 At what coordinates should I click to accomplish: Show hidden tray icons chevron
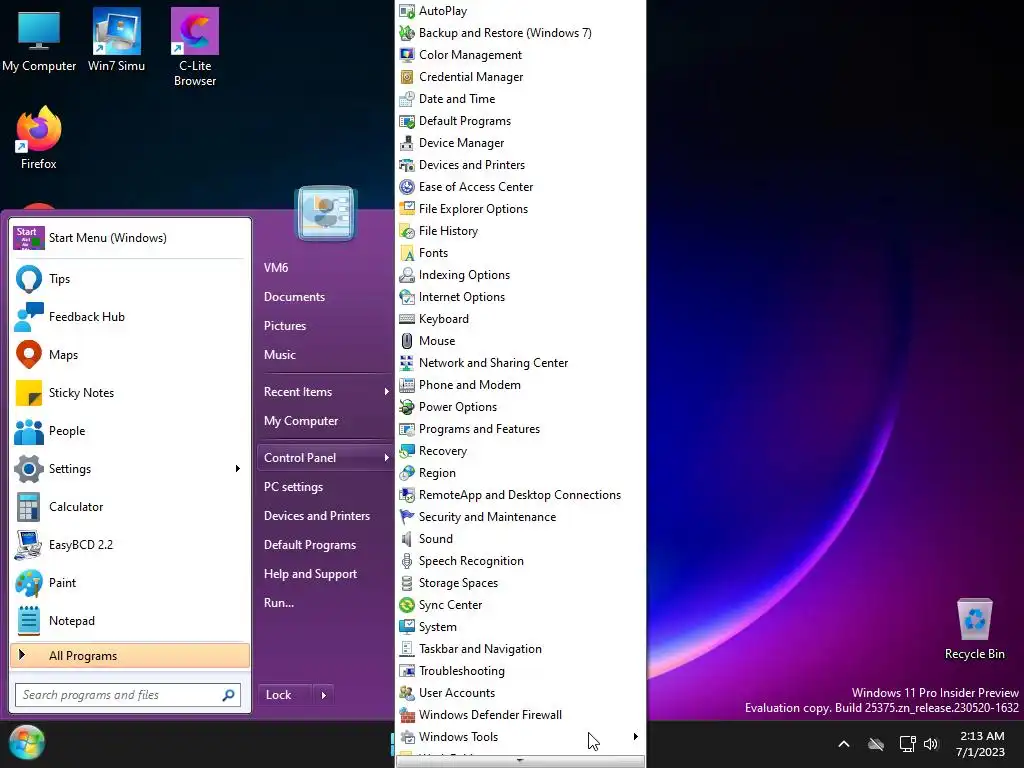(844, 744)
